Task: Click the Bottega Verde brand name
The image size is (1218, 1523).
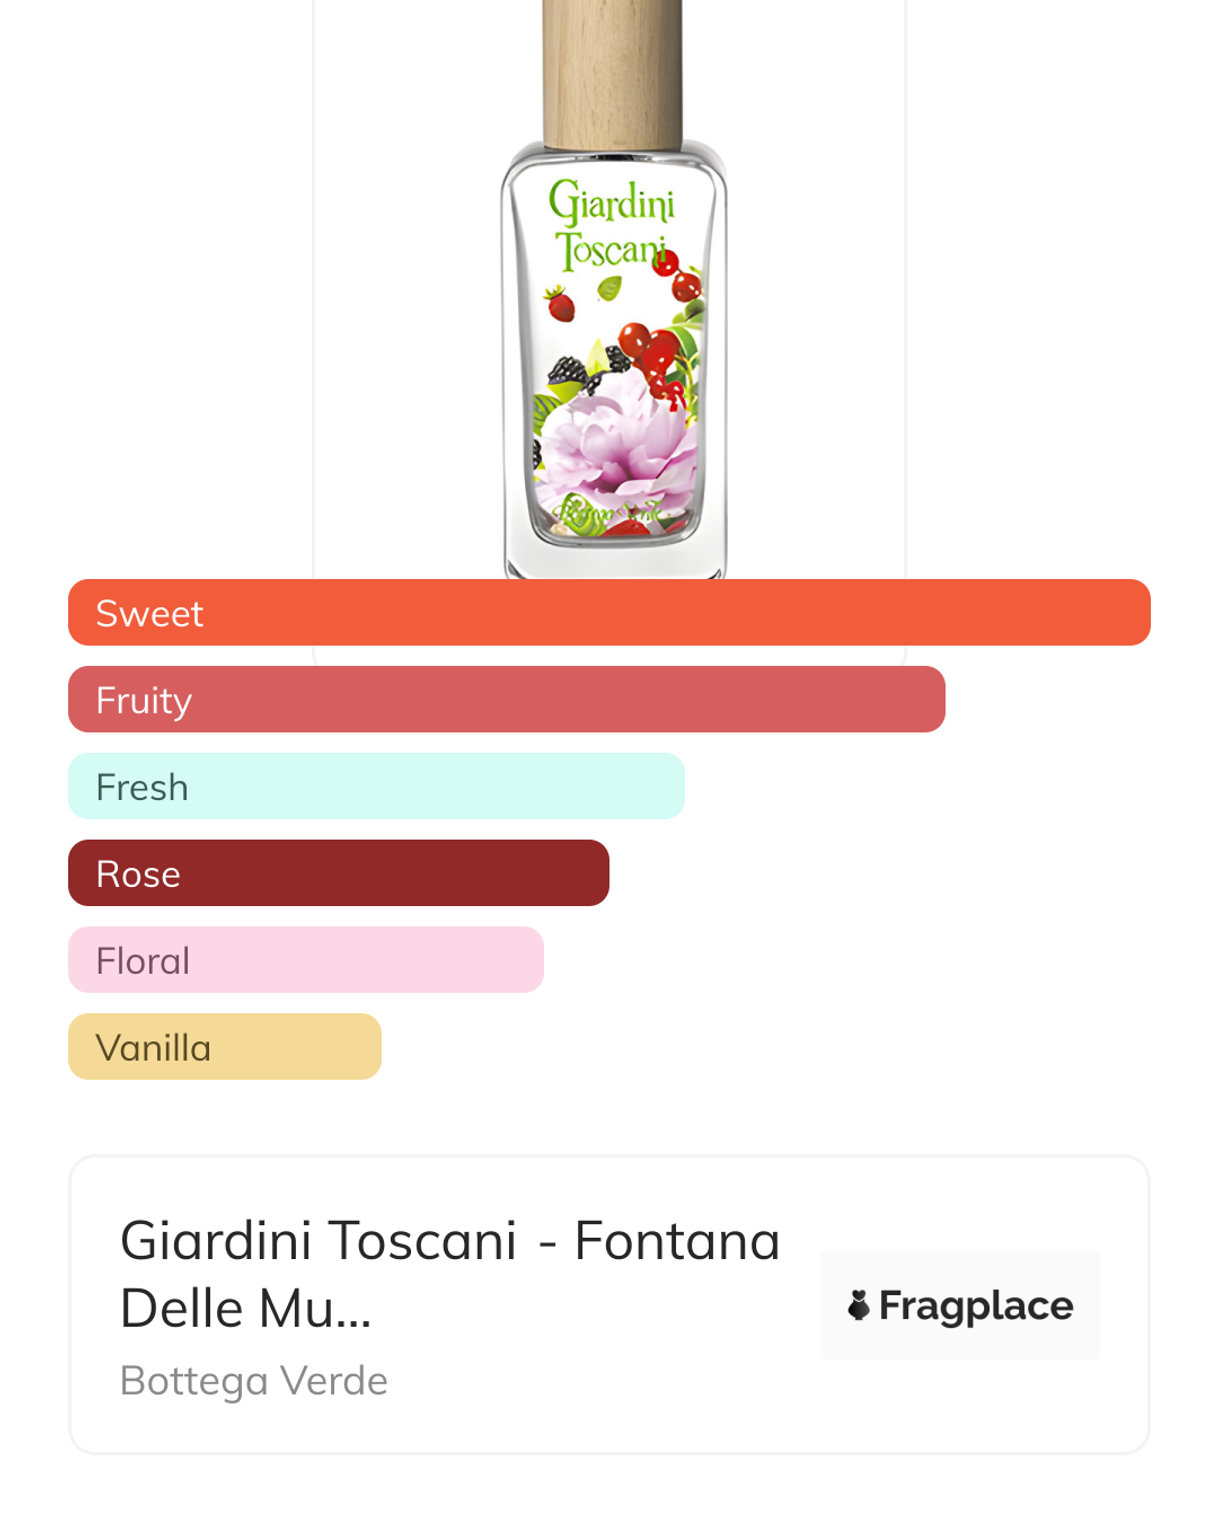Action: pos(254,1380)
